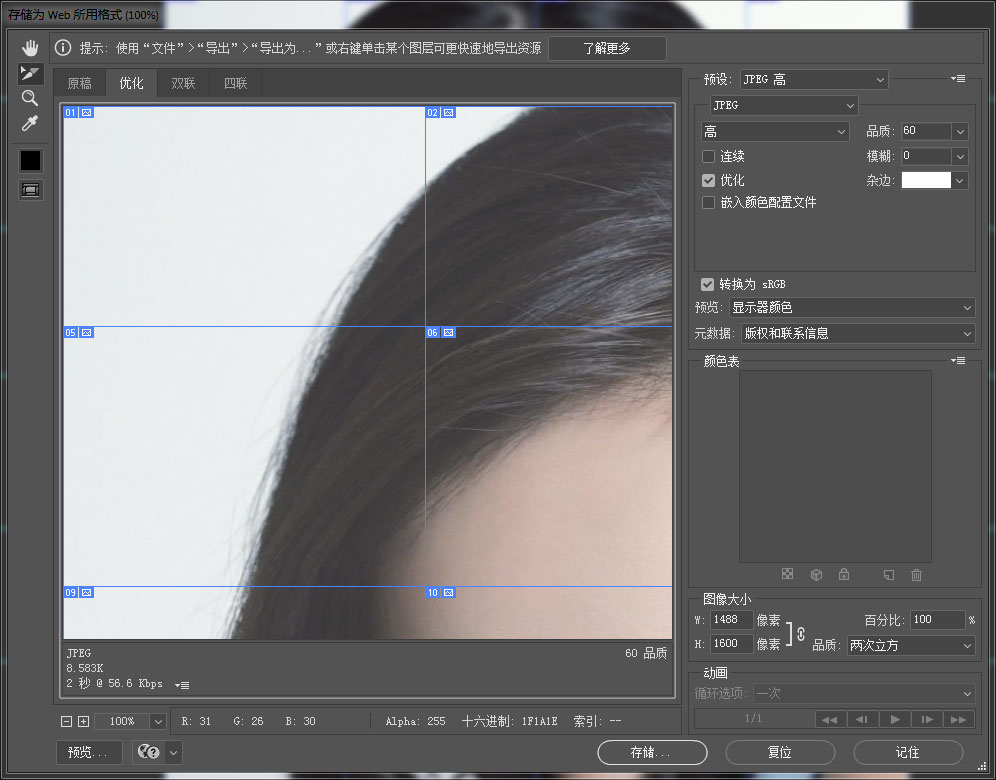Open the 预设 JPEG 高 dropdown
Viewport: 996px width, 780px height.
click(814, 79)
